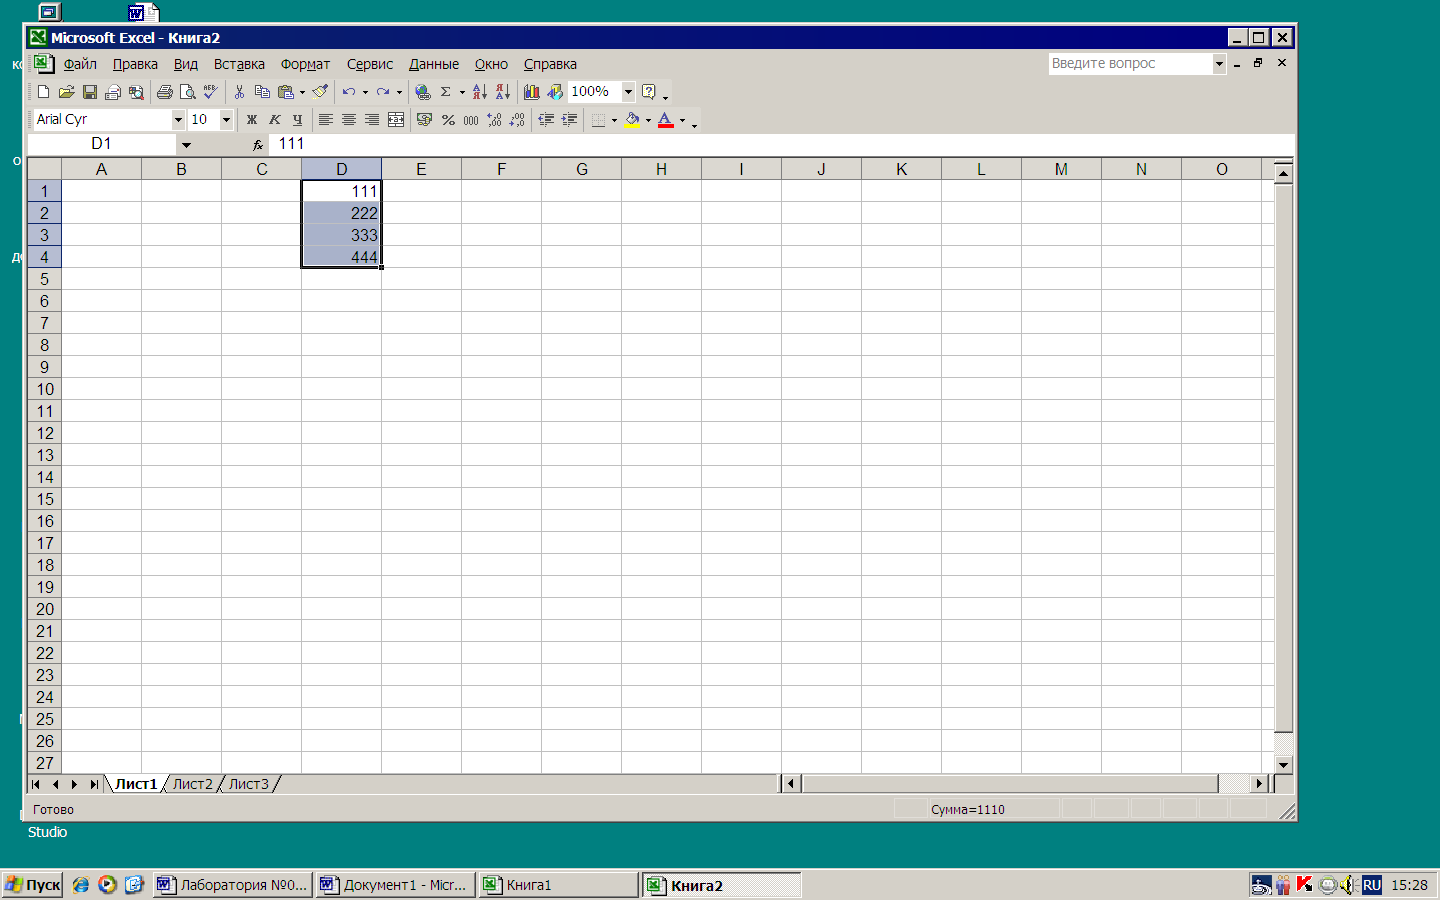Apply currency format icon
Viewport: 1440px width, 900px height.
pyautogui.click(x=425, y=120)
